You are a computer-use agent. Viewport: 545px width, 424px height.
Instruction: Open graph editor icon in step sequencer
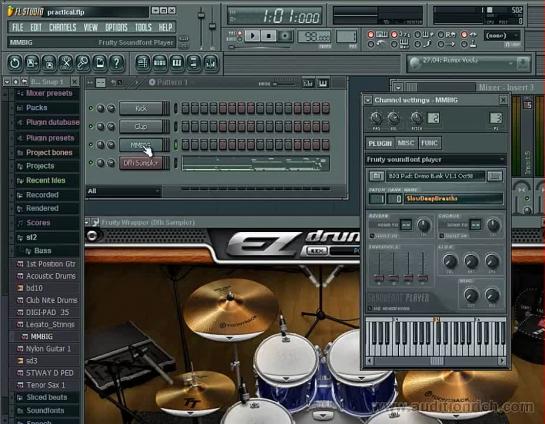coord(308,83)
